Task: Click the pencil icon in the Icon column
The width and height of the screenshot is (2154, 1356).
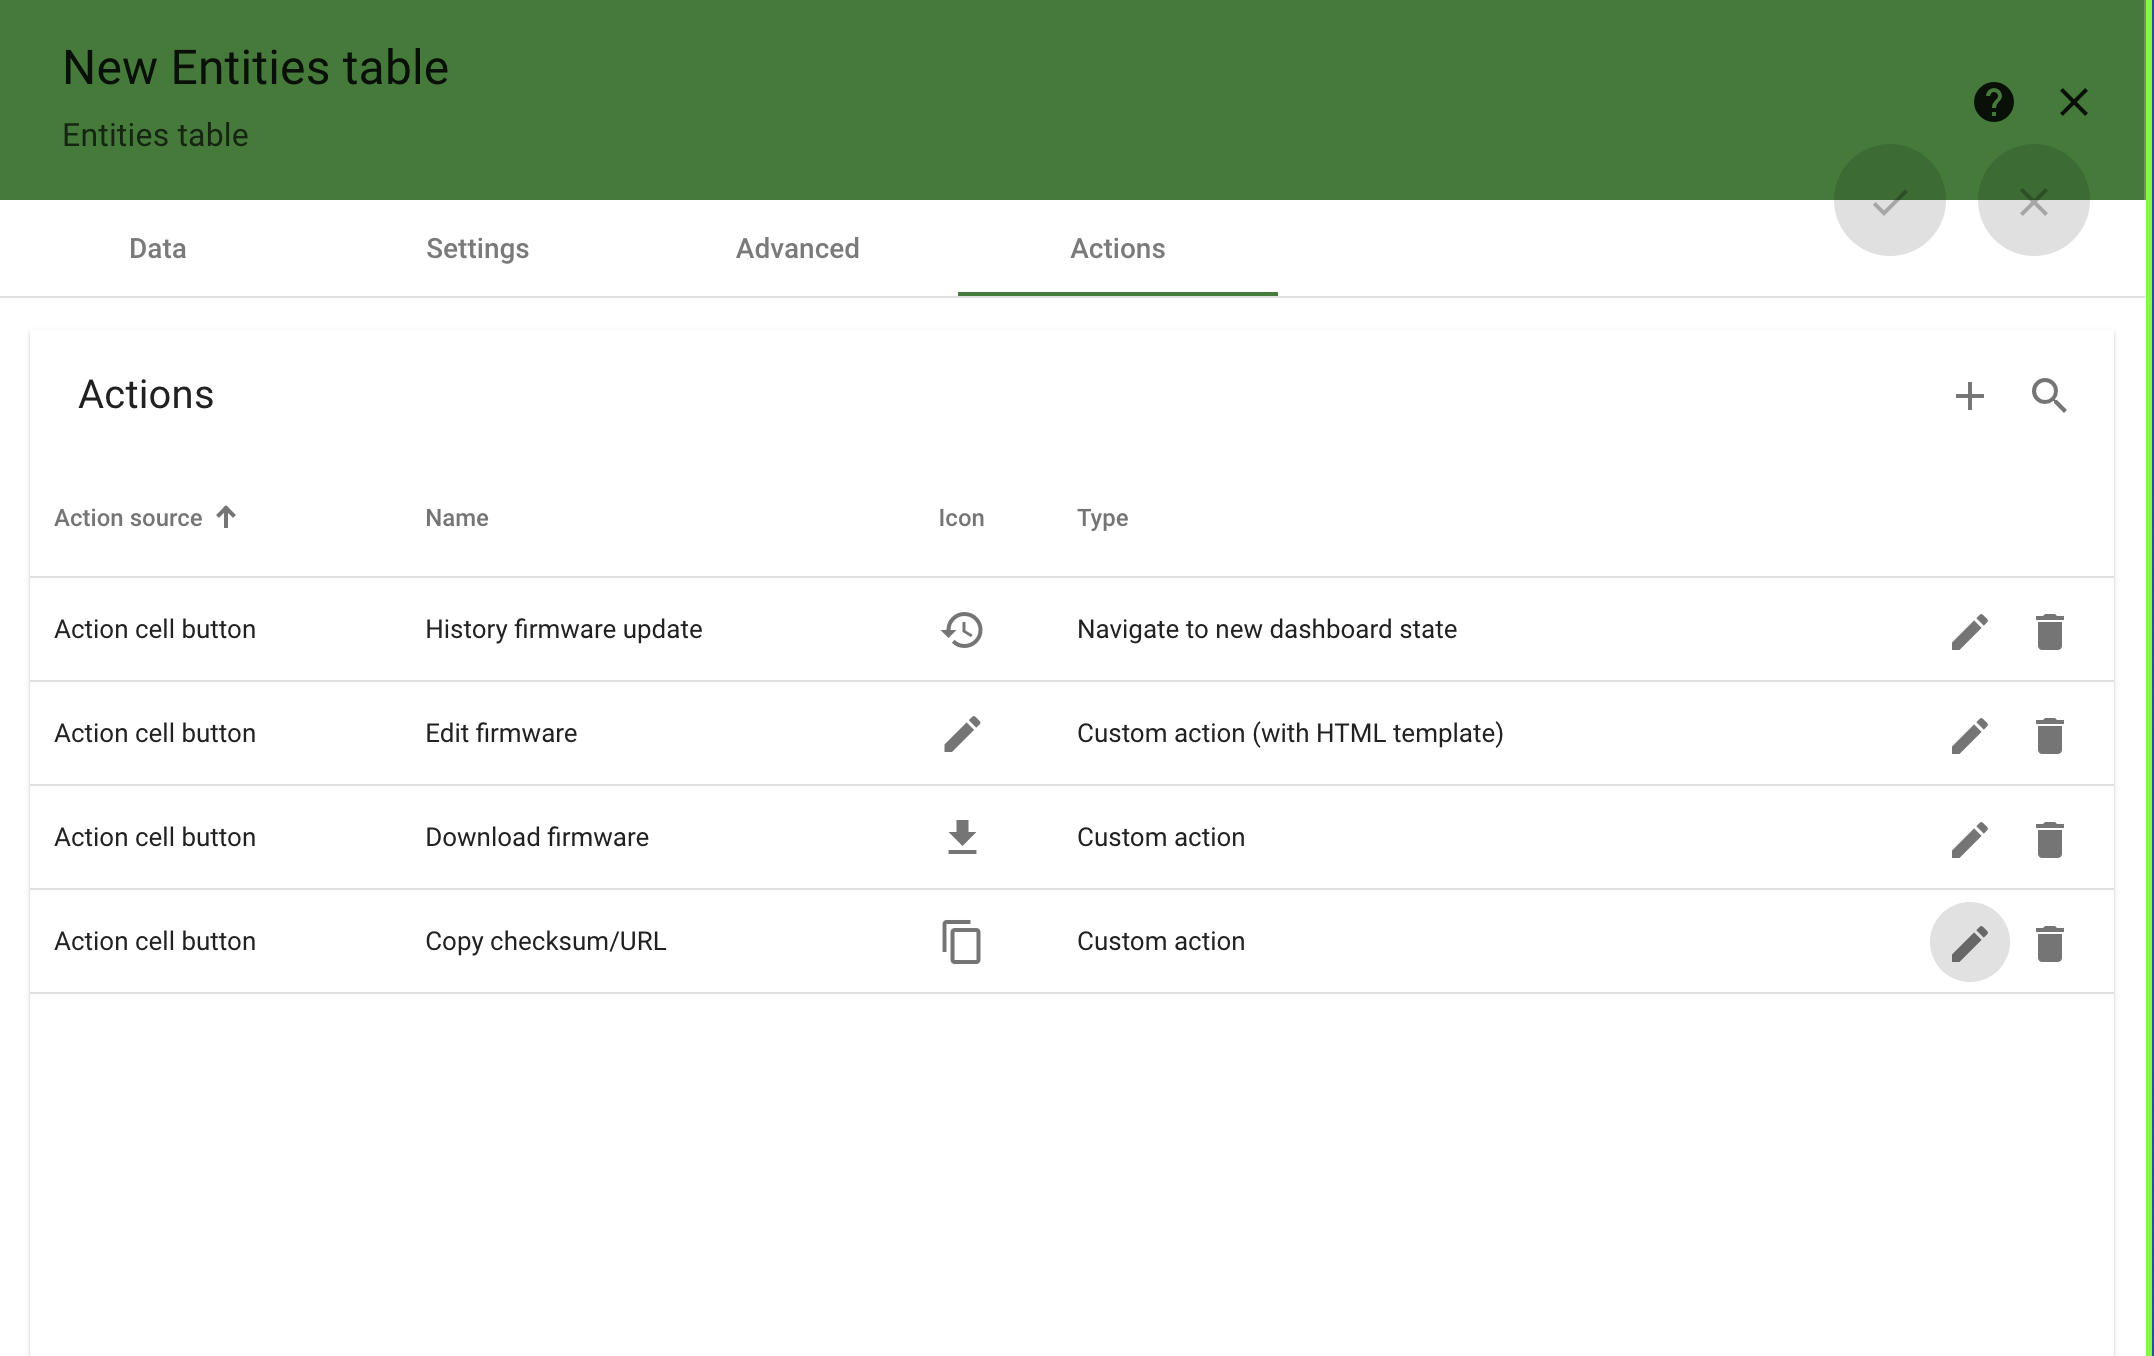Action: (962, 733)
